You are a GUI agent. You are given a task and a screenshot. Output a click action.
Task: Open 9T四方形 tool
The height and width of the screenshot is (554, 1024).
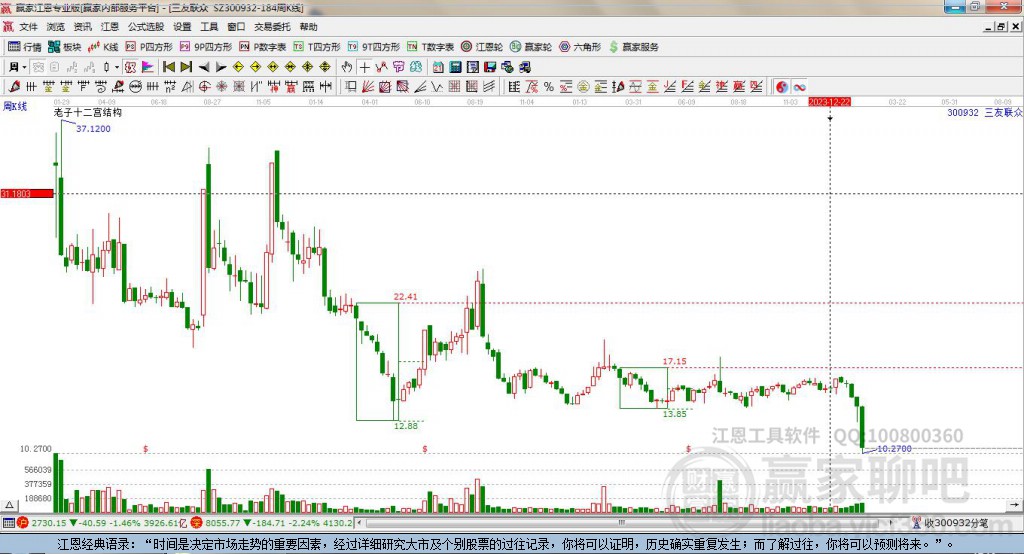(374, 47)
